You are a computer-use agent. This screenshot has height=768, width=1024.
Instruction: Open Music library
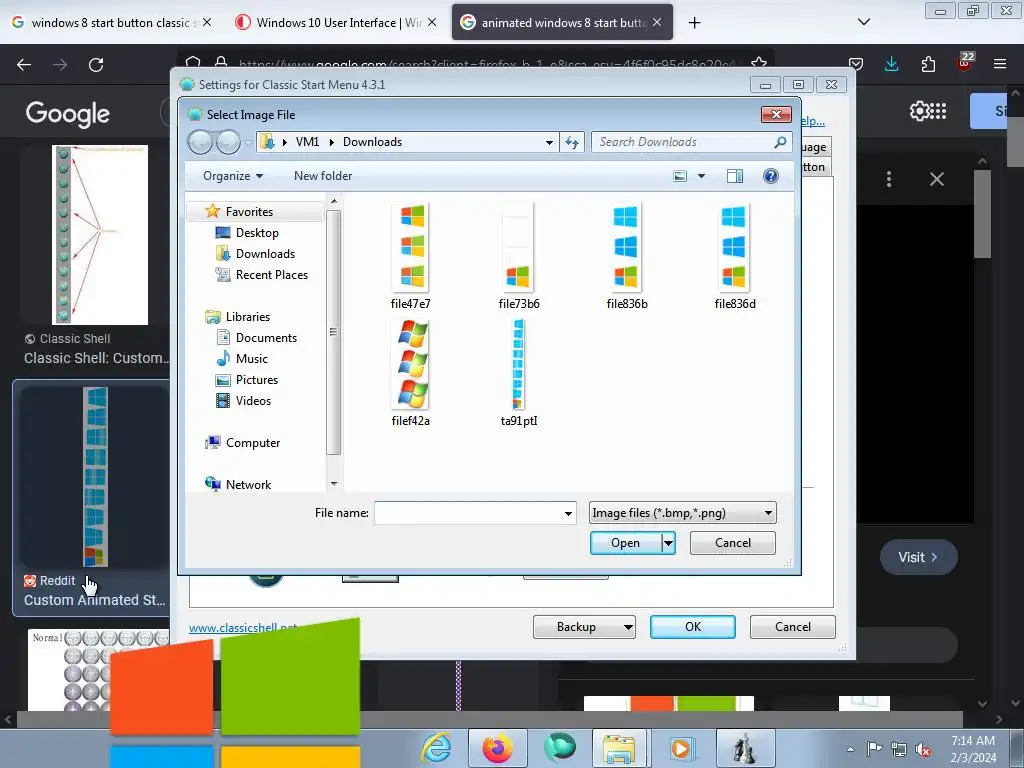pyautogui.click(x=251, y=359)
